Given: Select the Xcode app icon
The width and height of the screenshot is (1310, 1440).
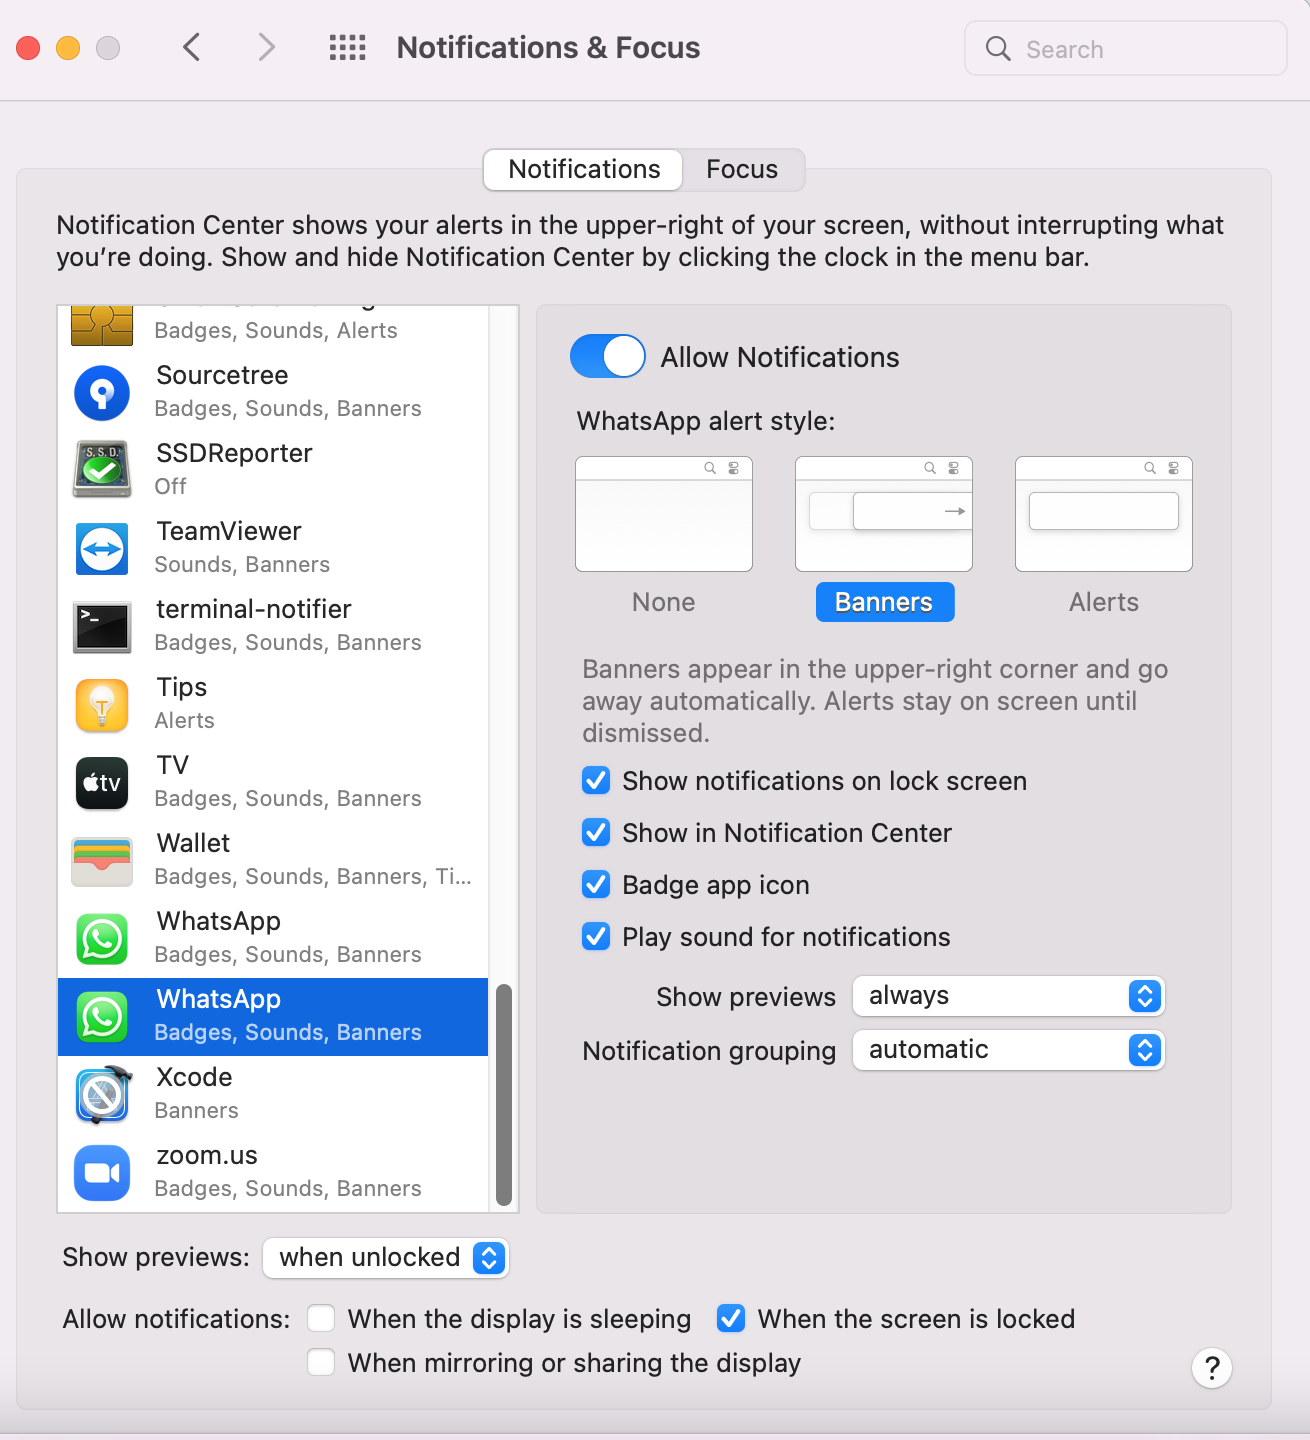Looking at the screenshot, I should coord(102,1095).
